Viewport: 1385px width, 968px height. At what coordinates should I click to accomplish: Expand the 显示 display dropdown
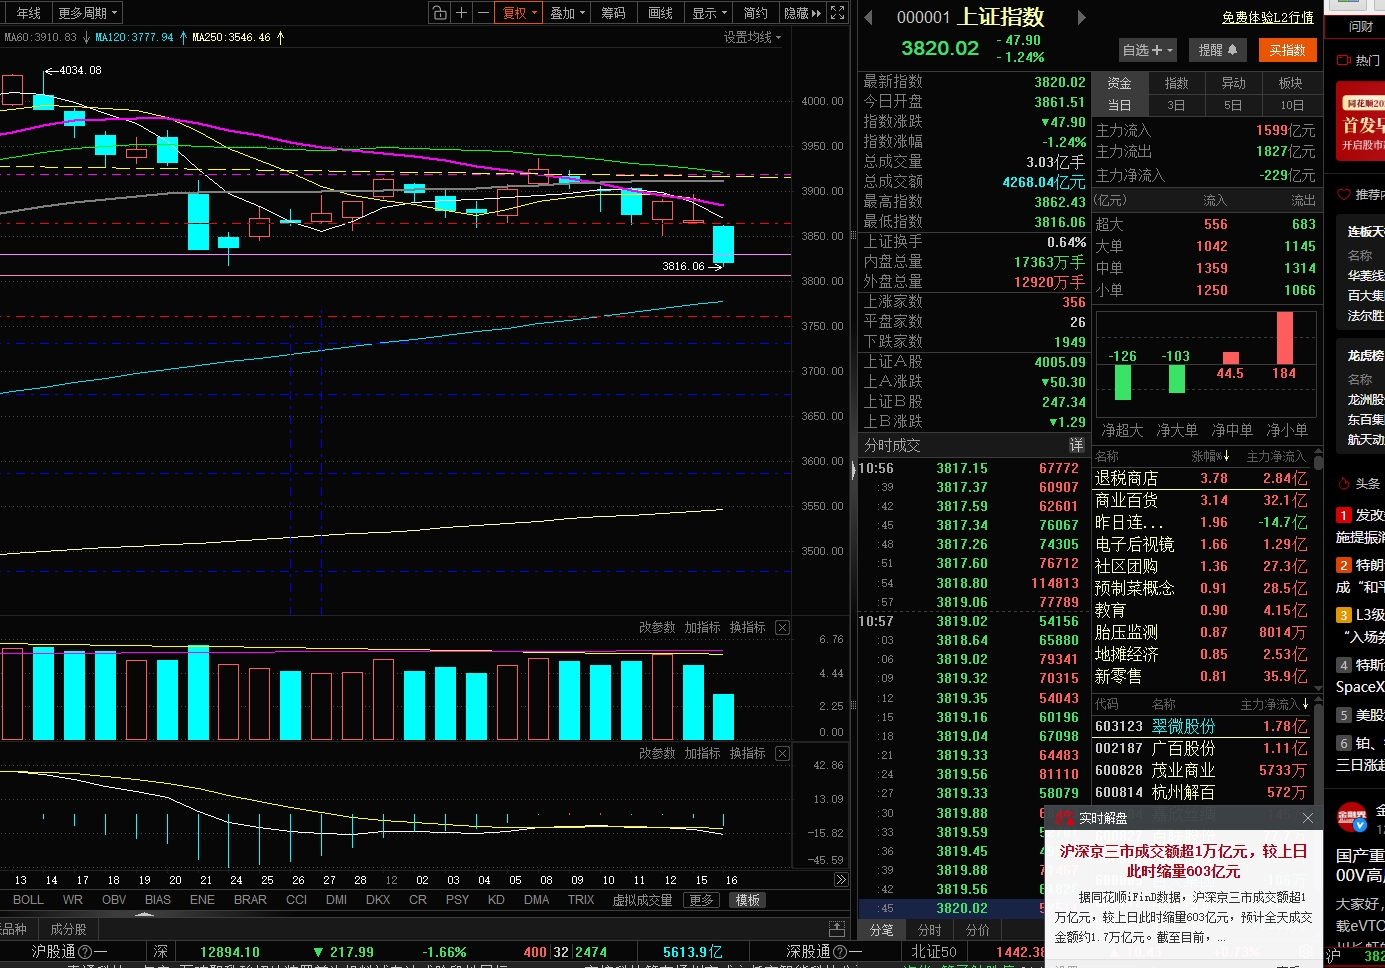tap(710, 13)
